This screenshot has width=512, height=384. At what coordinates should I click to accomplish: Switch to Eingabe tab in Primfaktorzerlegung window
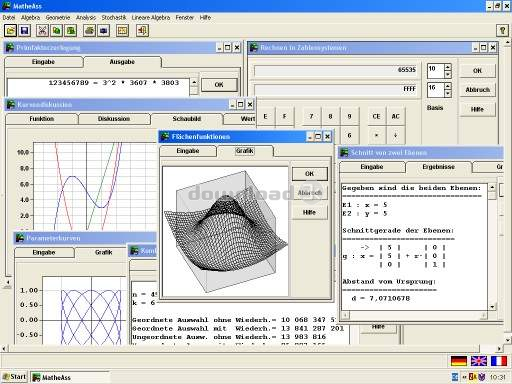[x=43, y=62]
